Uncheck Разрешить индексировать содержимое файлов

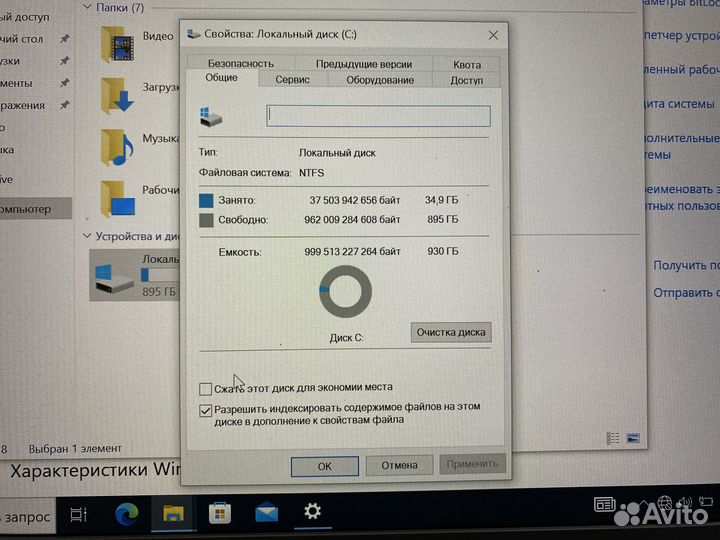pos(205,410)
